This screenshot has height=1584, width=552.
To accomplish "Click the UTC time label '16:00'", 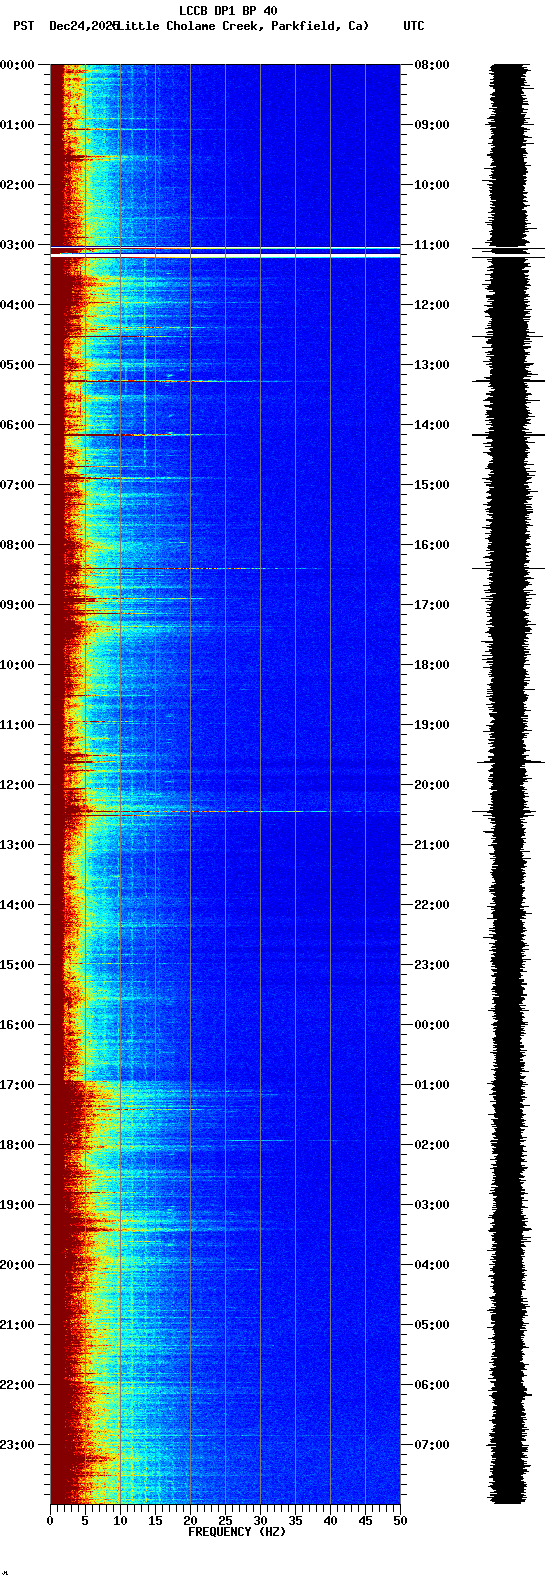I will tap(433, 545).
